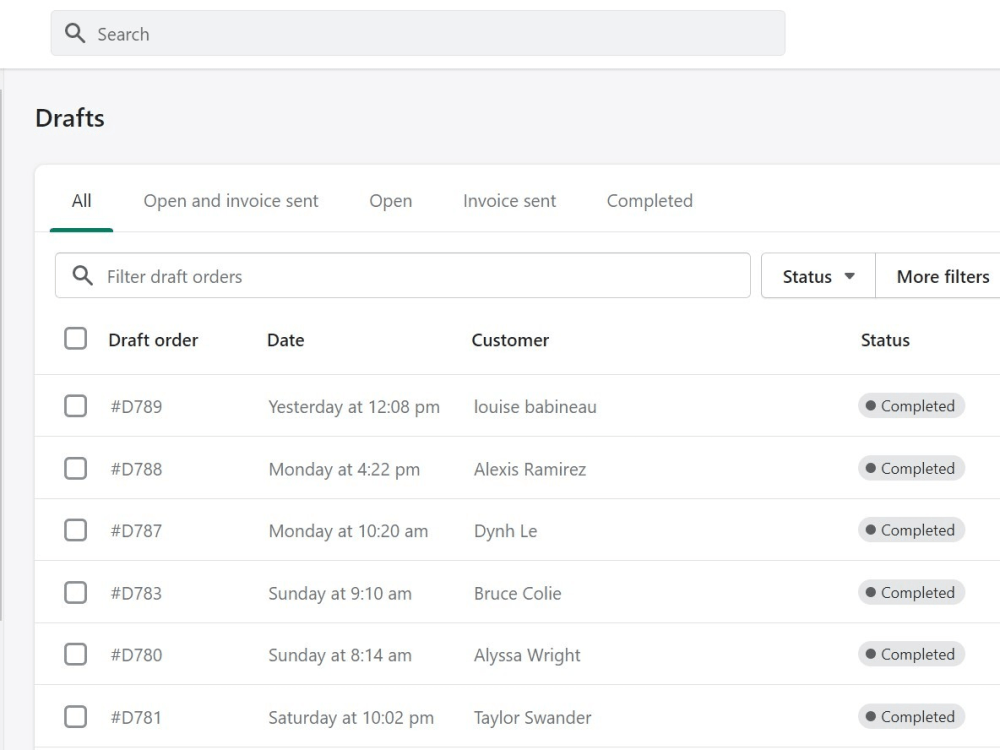The width and height of the screenshot is (1000, 750).
Task: Open draft order #D788
Action: point(136,469)
